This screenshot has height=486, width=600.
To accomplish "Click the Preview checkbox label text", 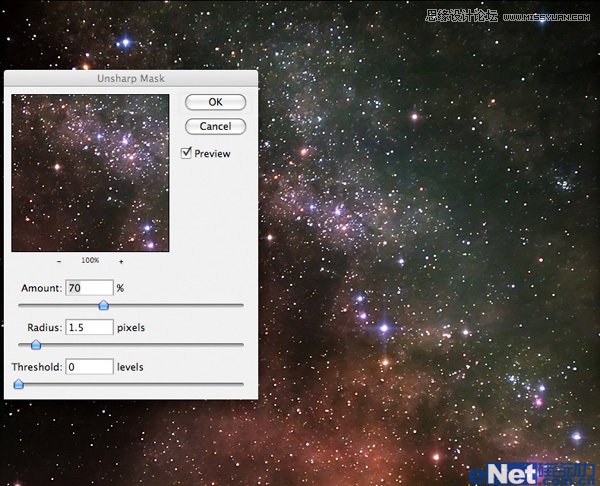I will (x=212, y=154).
